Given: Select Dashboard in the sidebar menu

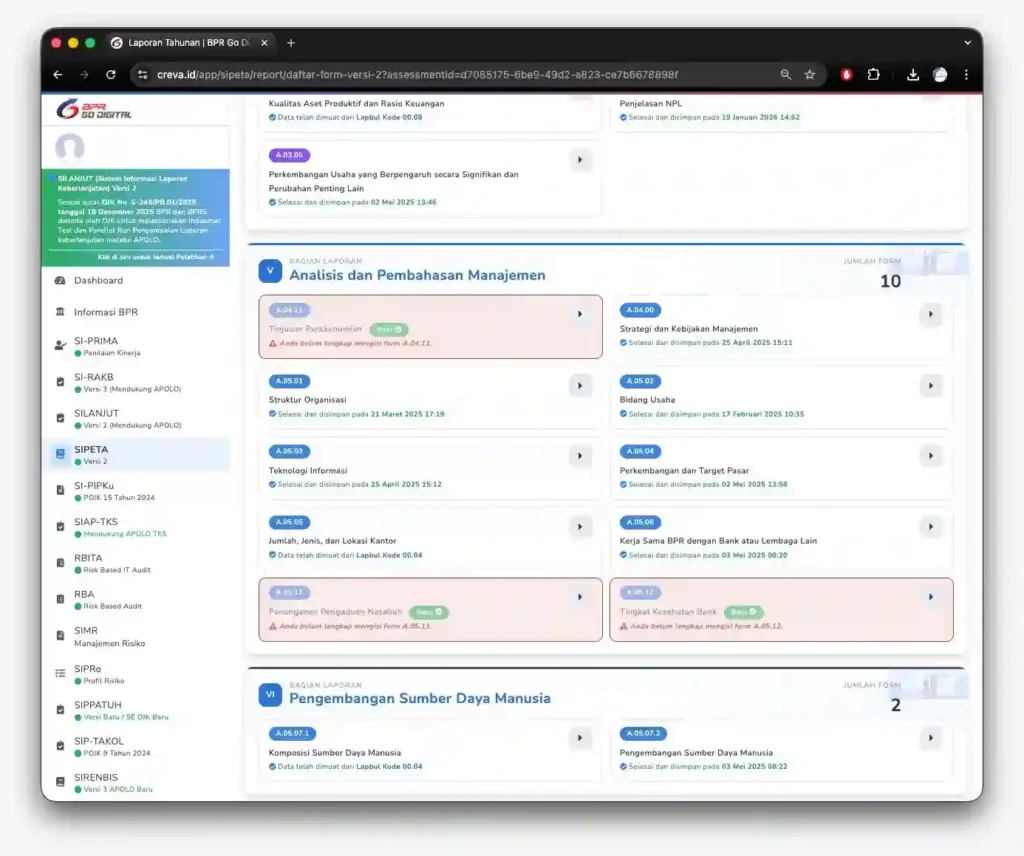Looking at the screenshot, I should (x=98, y=281).
